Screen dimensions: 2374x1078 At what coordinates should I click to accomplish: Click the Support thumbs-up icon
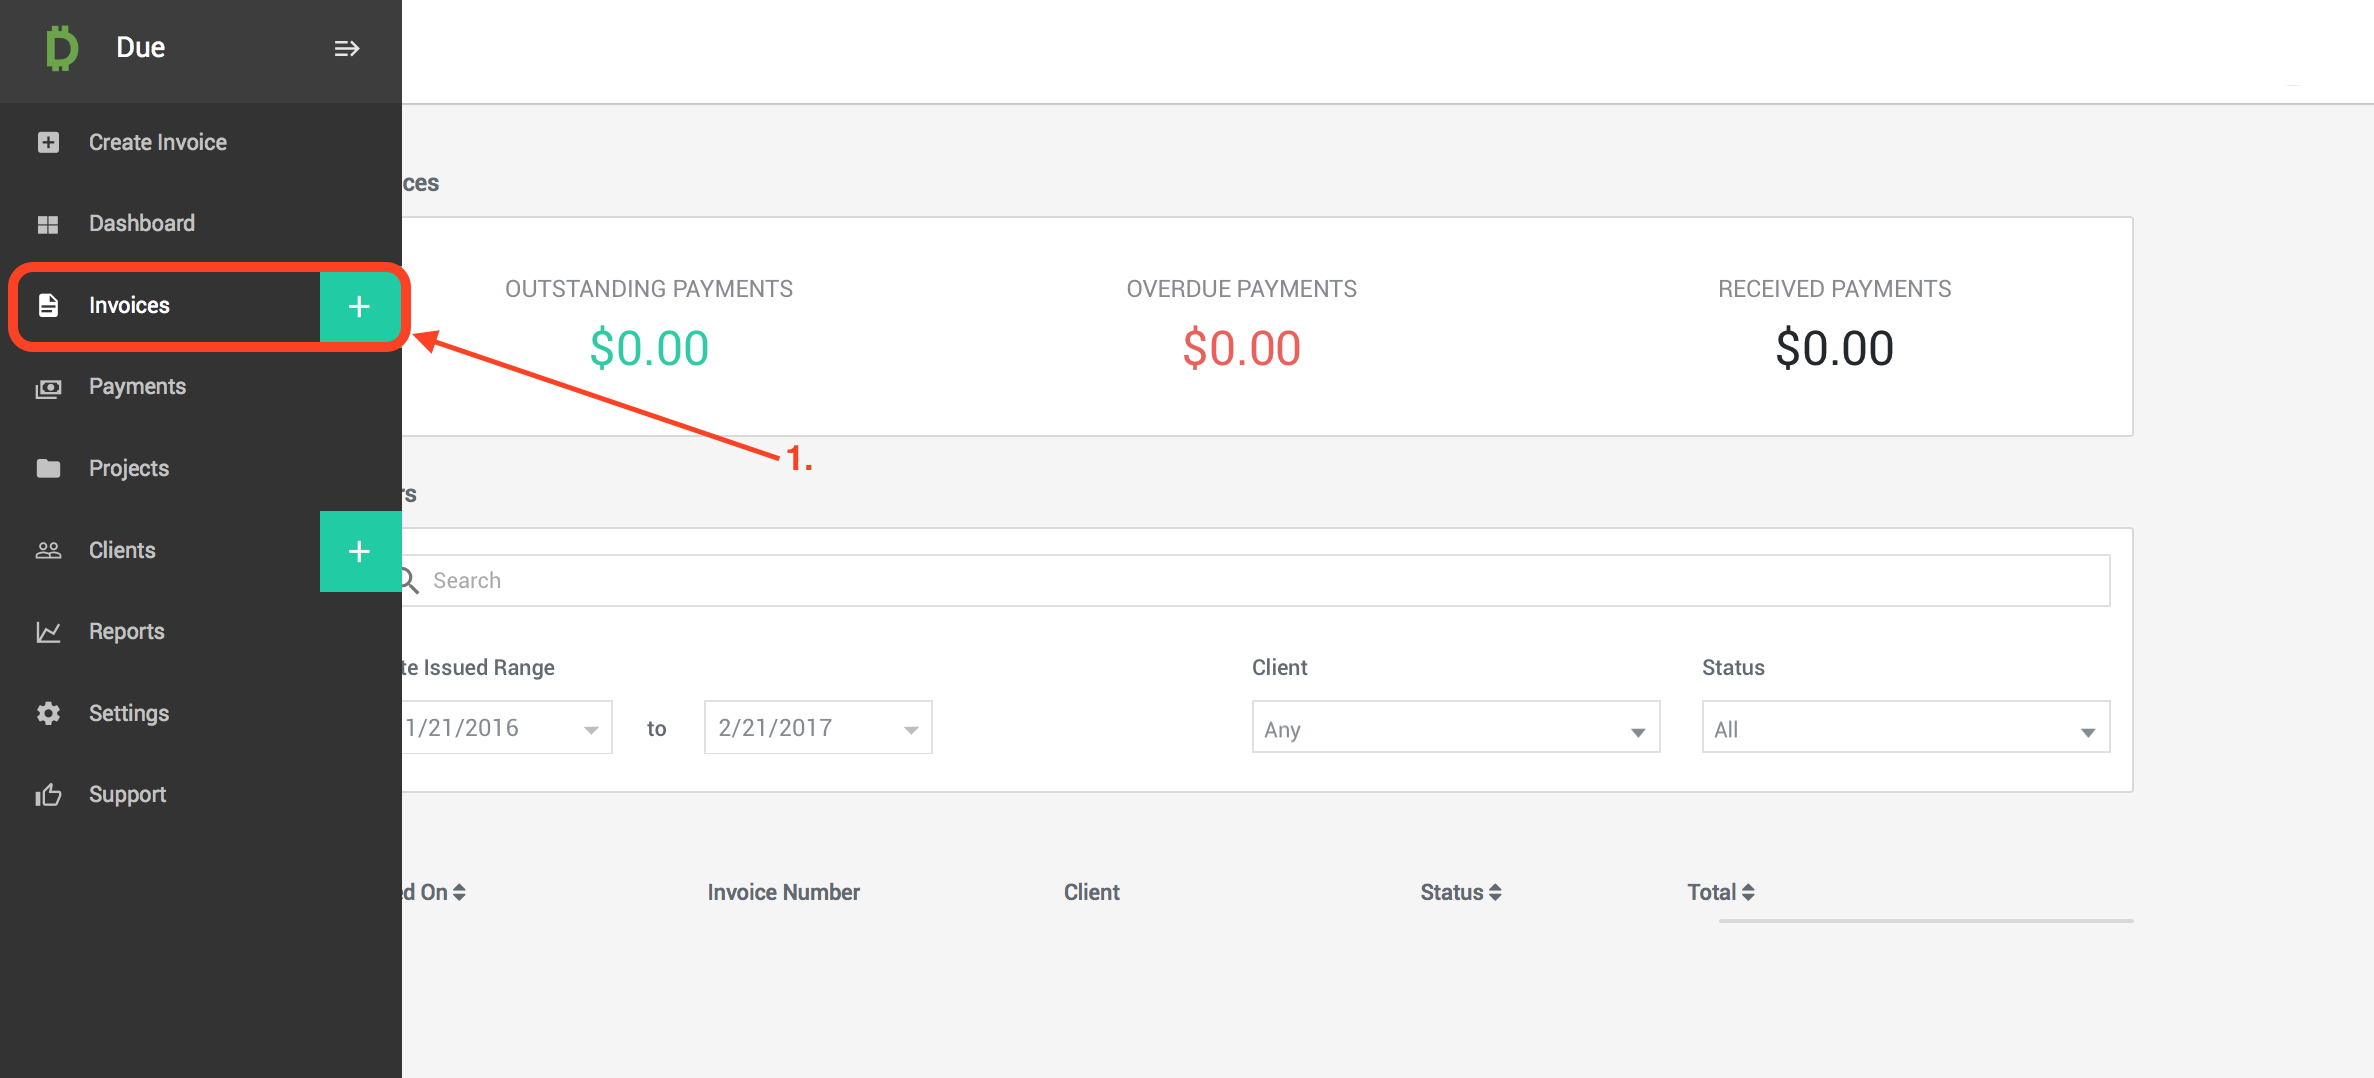click(x=48, y=795)
